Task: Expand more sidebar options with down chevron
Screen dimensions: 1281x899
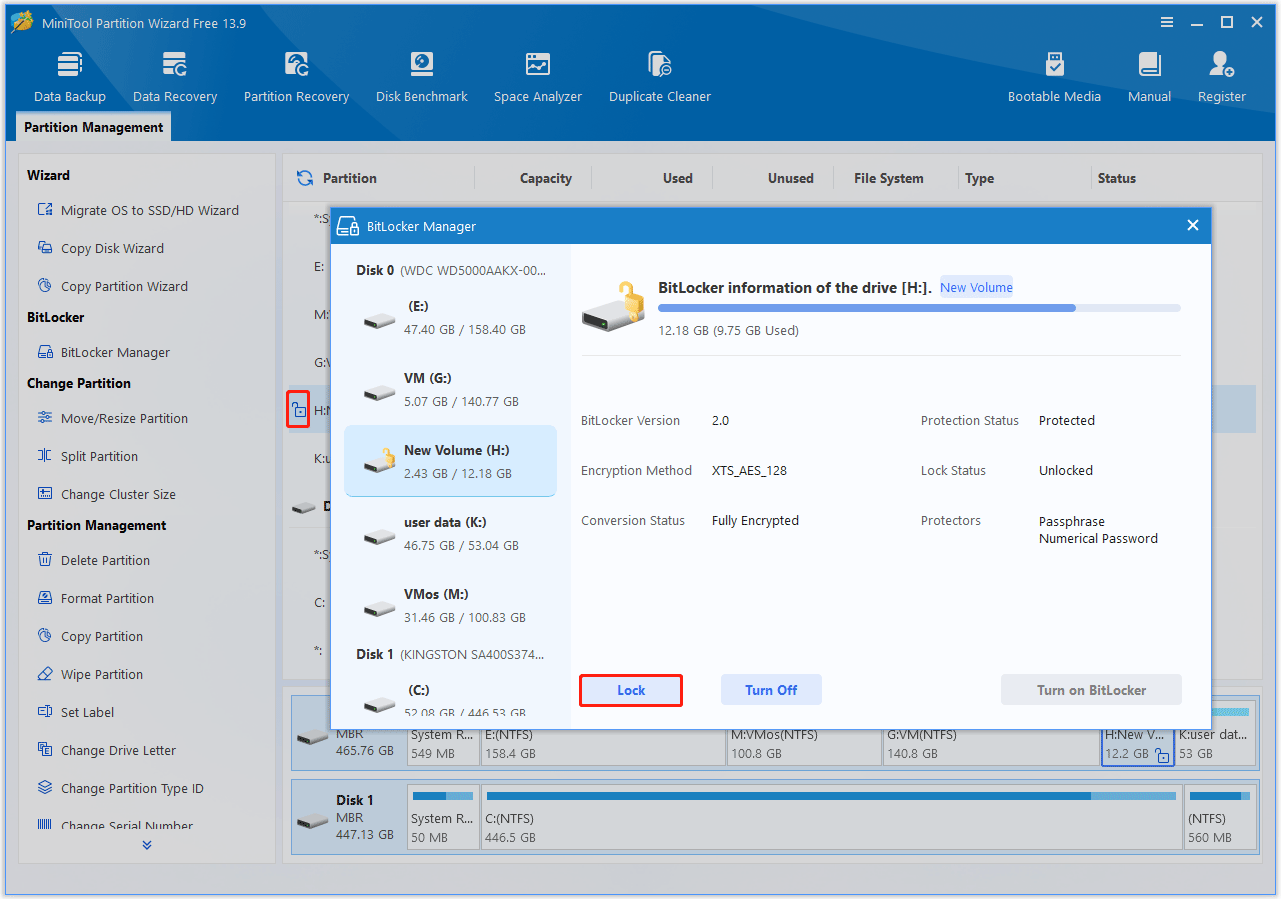Action: coord(147,845)
